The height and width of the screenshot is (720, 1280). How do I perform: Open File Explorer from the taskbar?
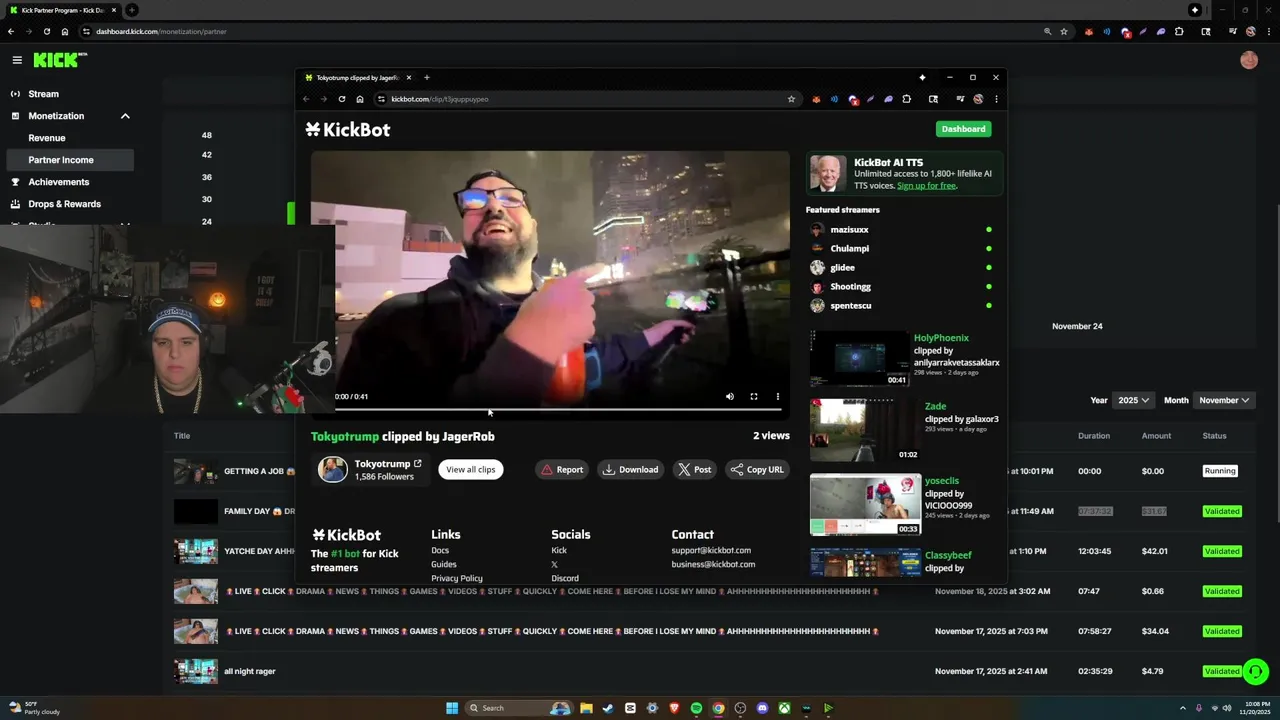pyautogui.click(x=586, y=708)
